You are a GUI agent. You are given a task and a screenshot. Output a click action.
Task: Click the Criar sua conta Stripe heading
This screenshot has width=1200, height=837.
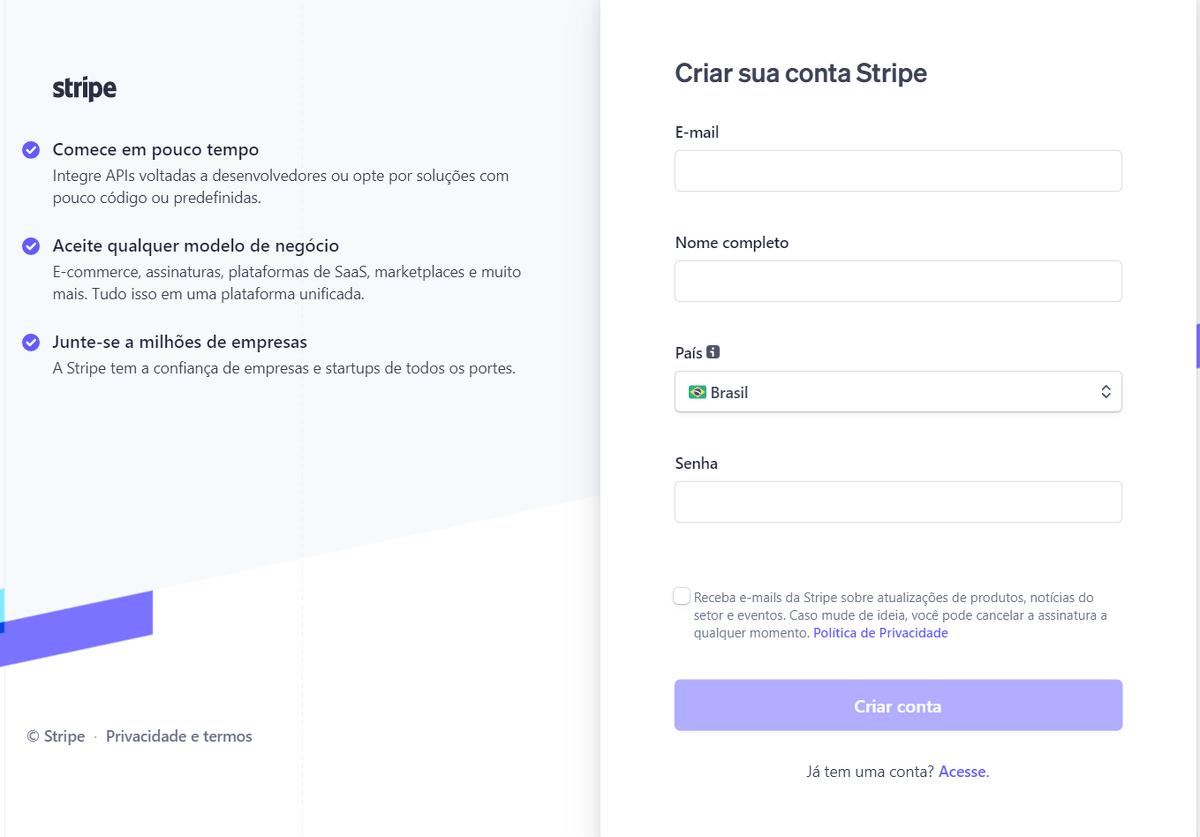point(800,73)
